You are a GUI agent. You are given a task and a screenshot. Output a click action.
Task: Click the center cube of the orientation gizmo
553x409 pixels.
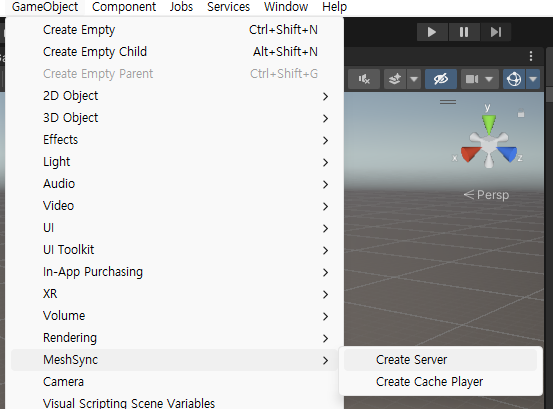tap(489, 145)
